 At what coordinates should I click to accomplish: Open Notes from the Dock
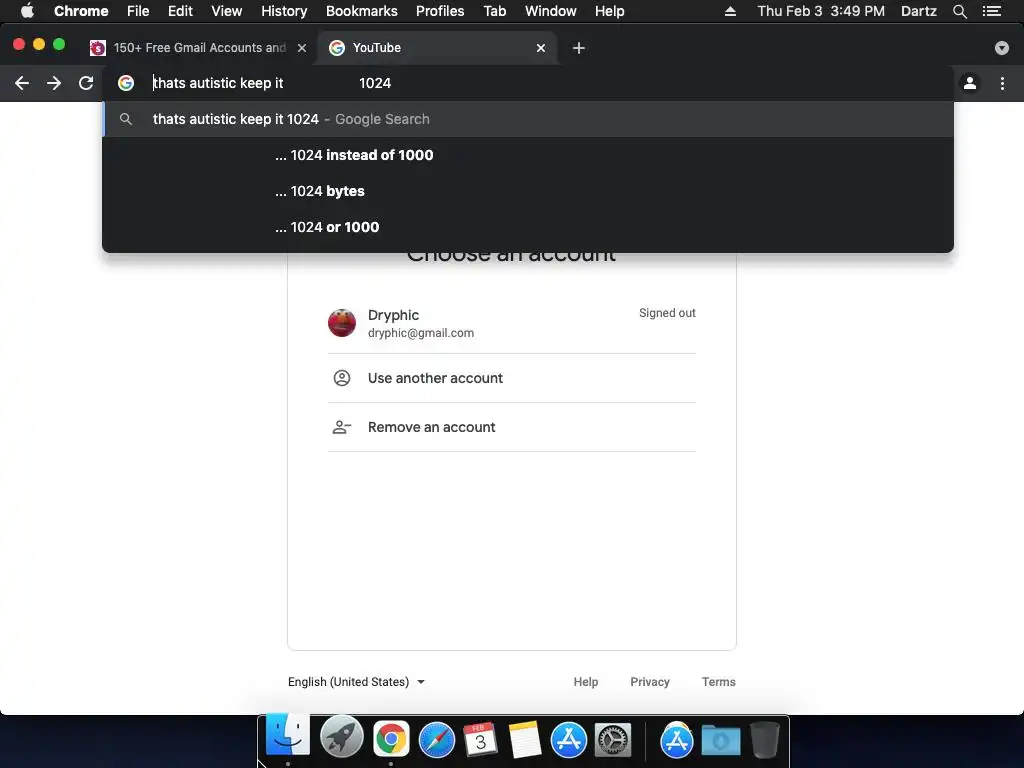pyautogui.click(x=524, y=739)
